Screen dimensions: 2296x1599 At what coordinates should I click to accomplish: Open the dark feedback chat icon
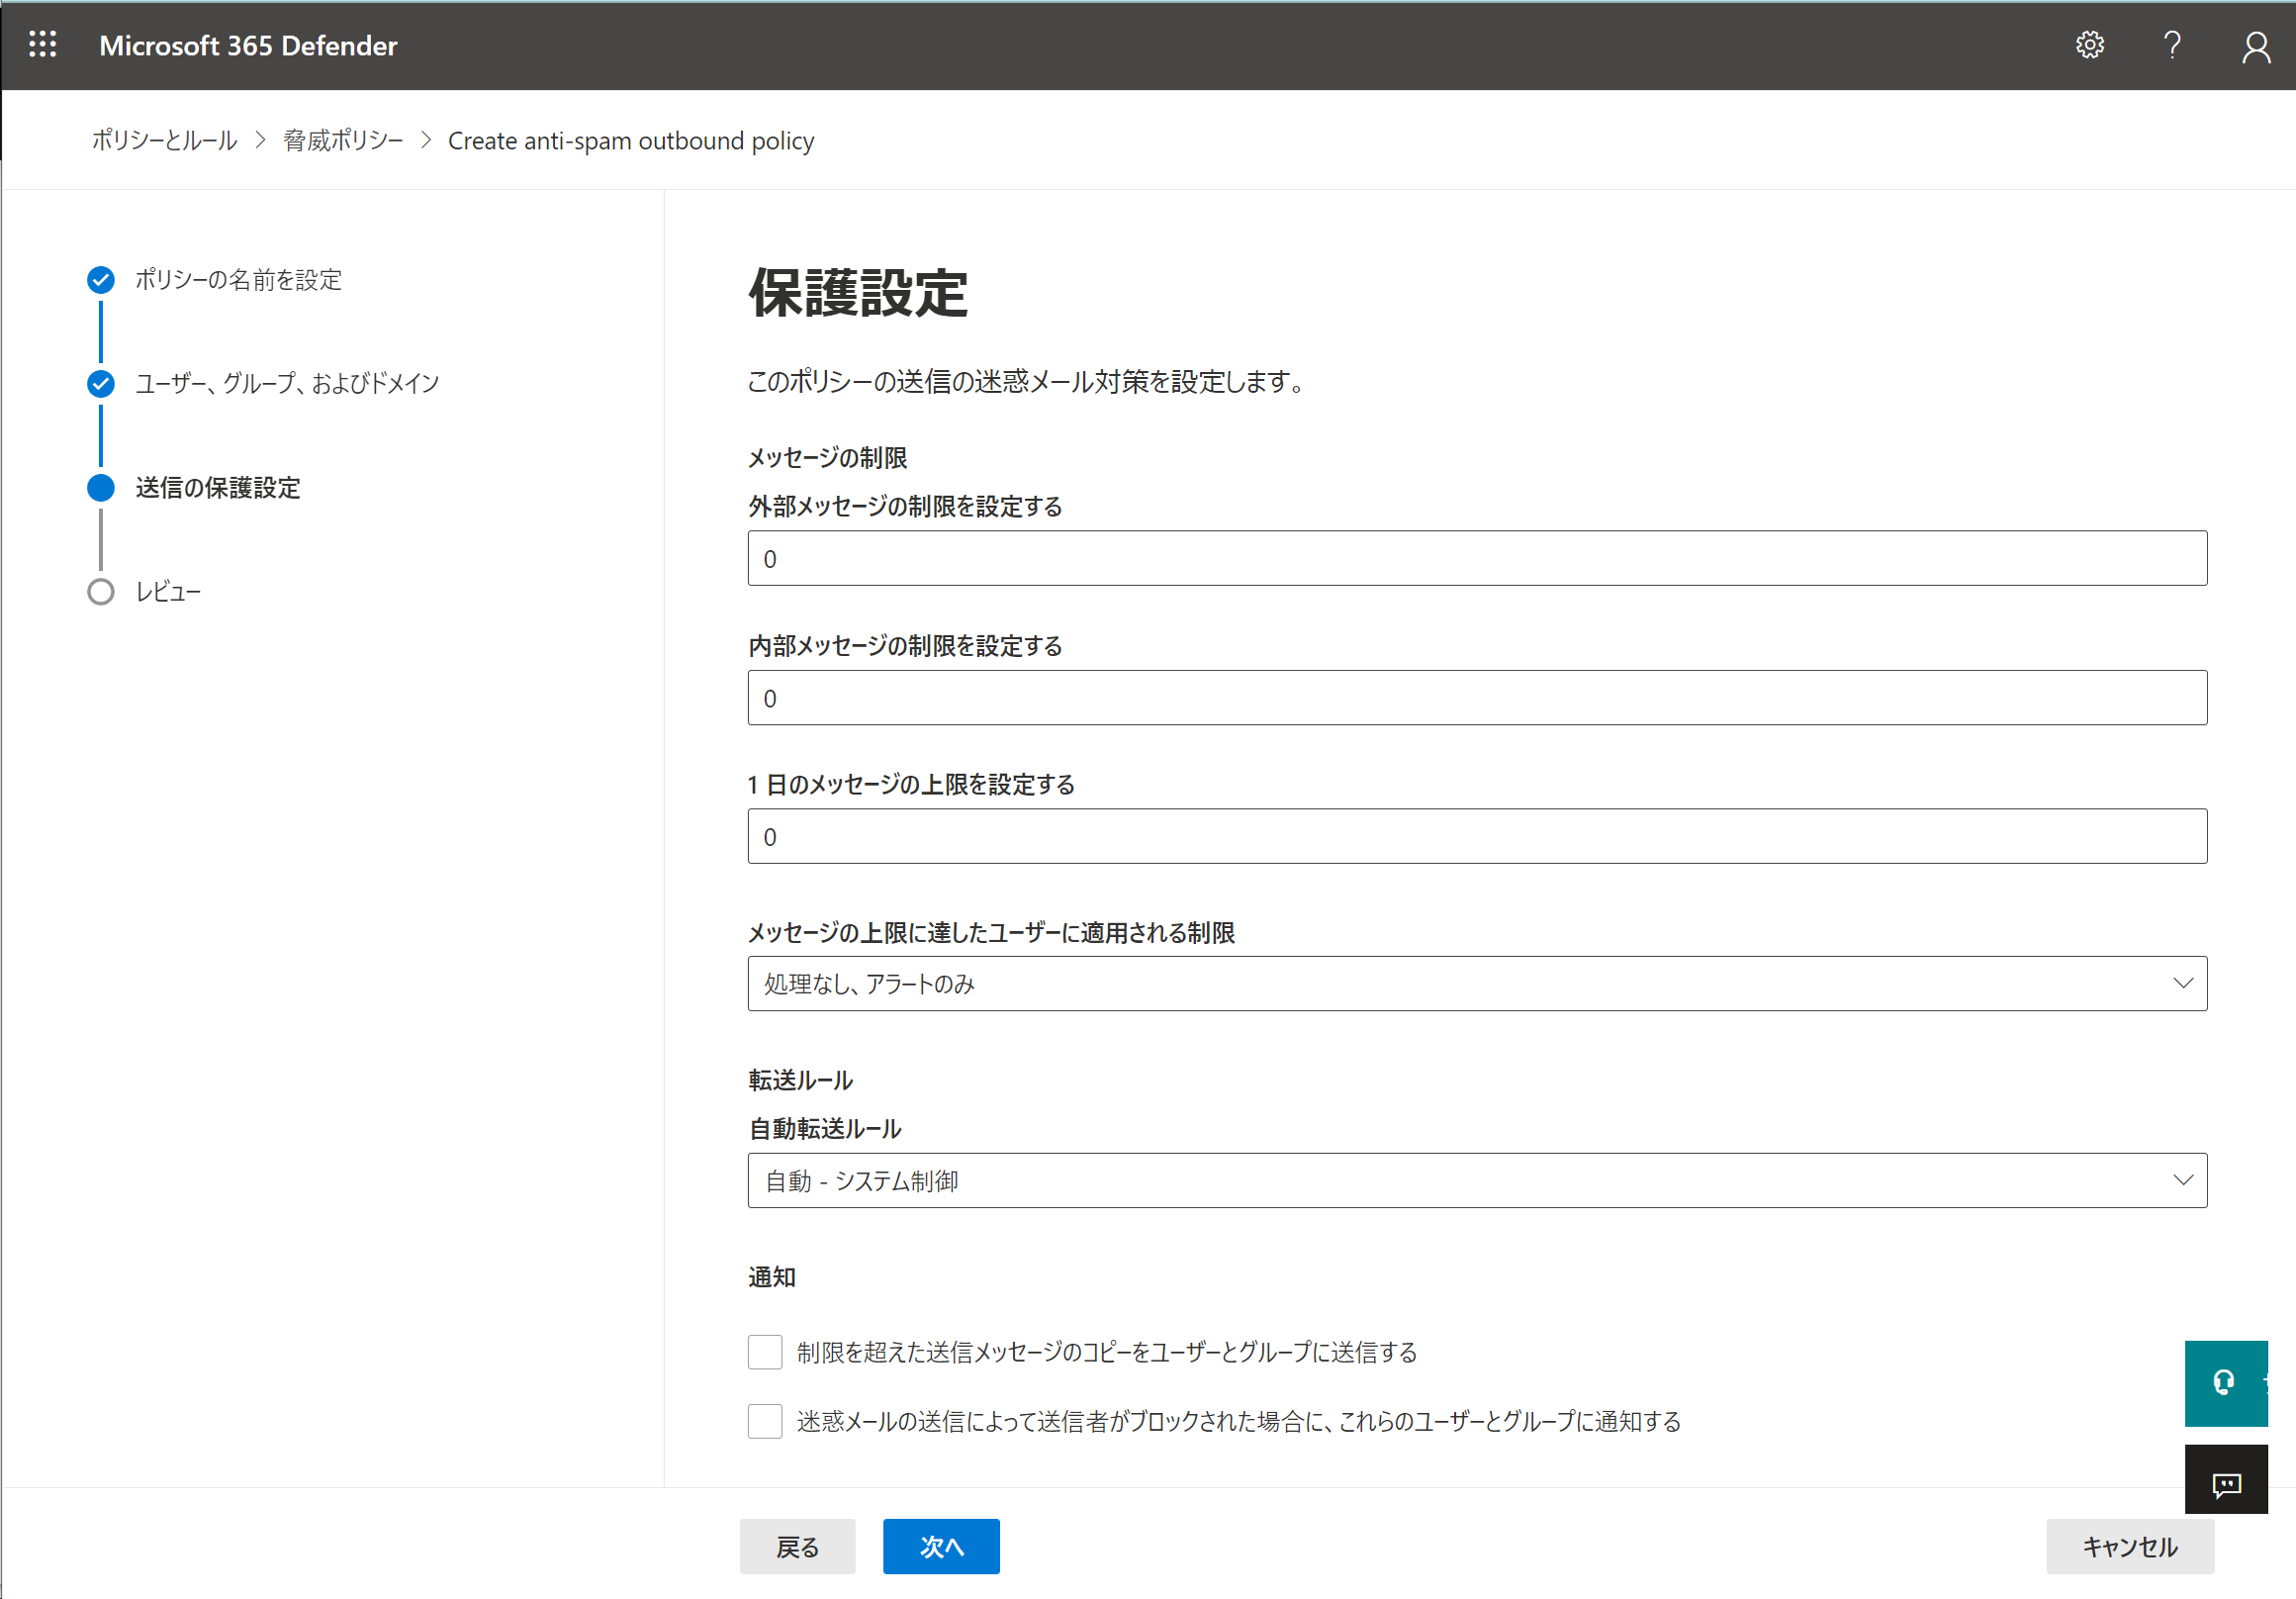point(2225,1484)
